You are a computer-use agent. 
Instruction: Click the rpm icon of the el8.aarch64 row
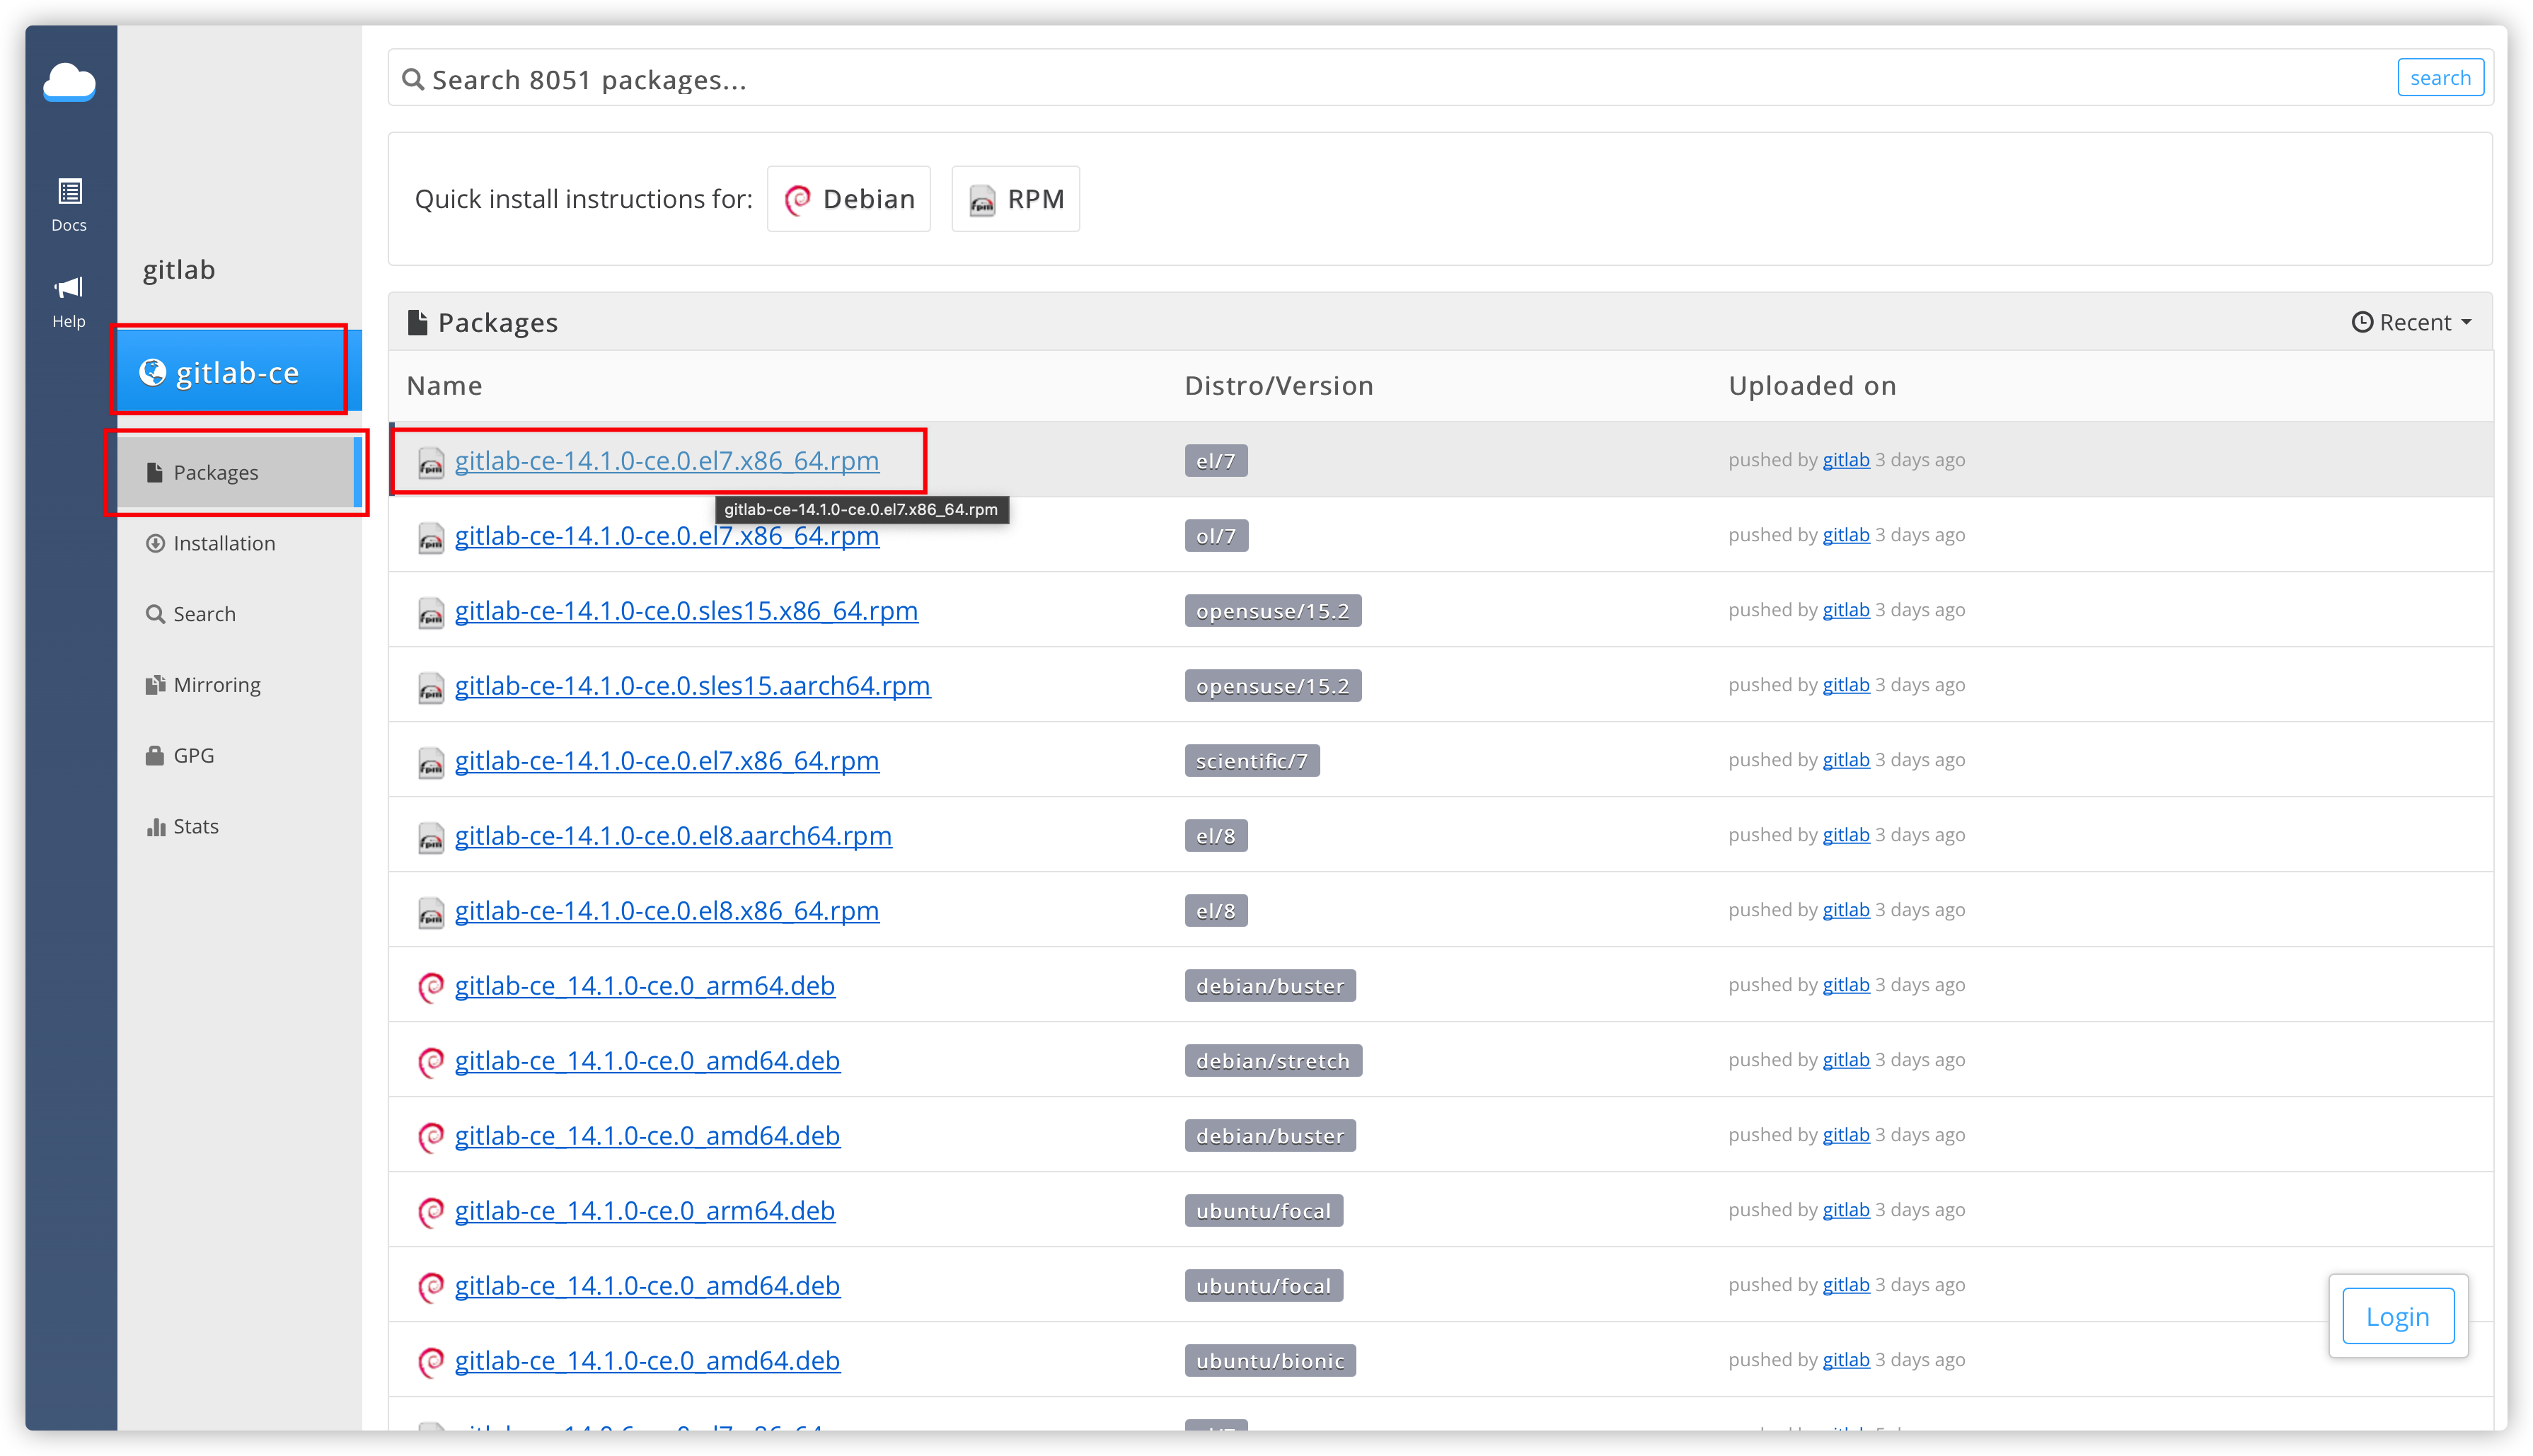(431, 837)
